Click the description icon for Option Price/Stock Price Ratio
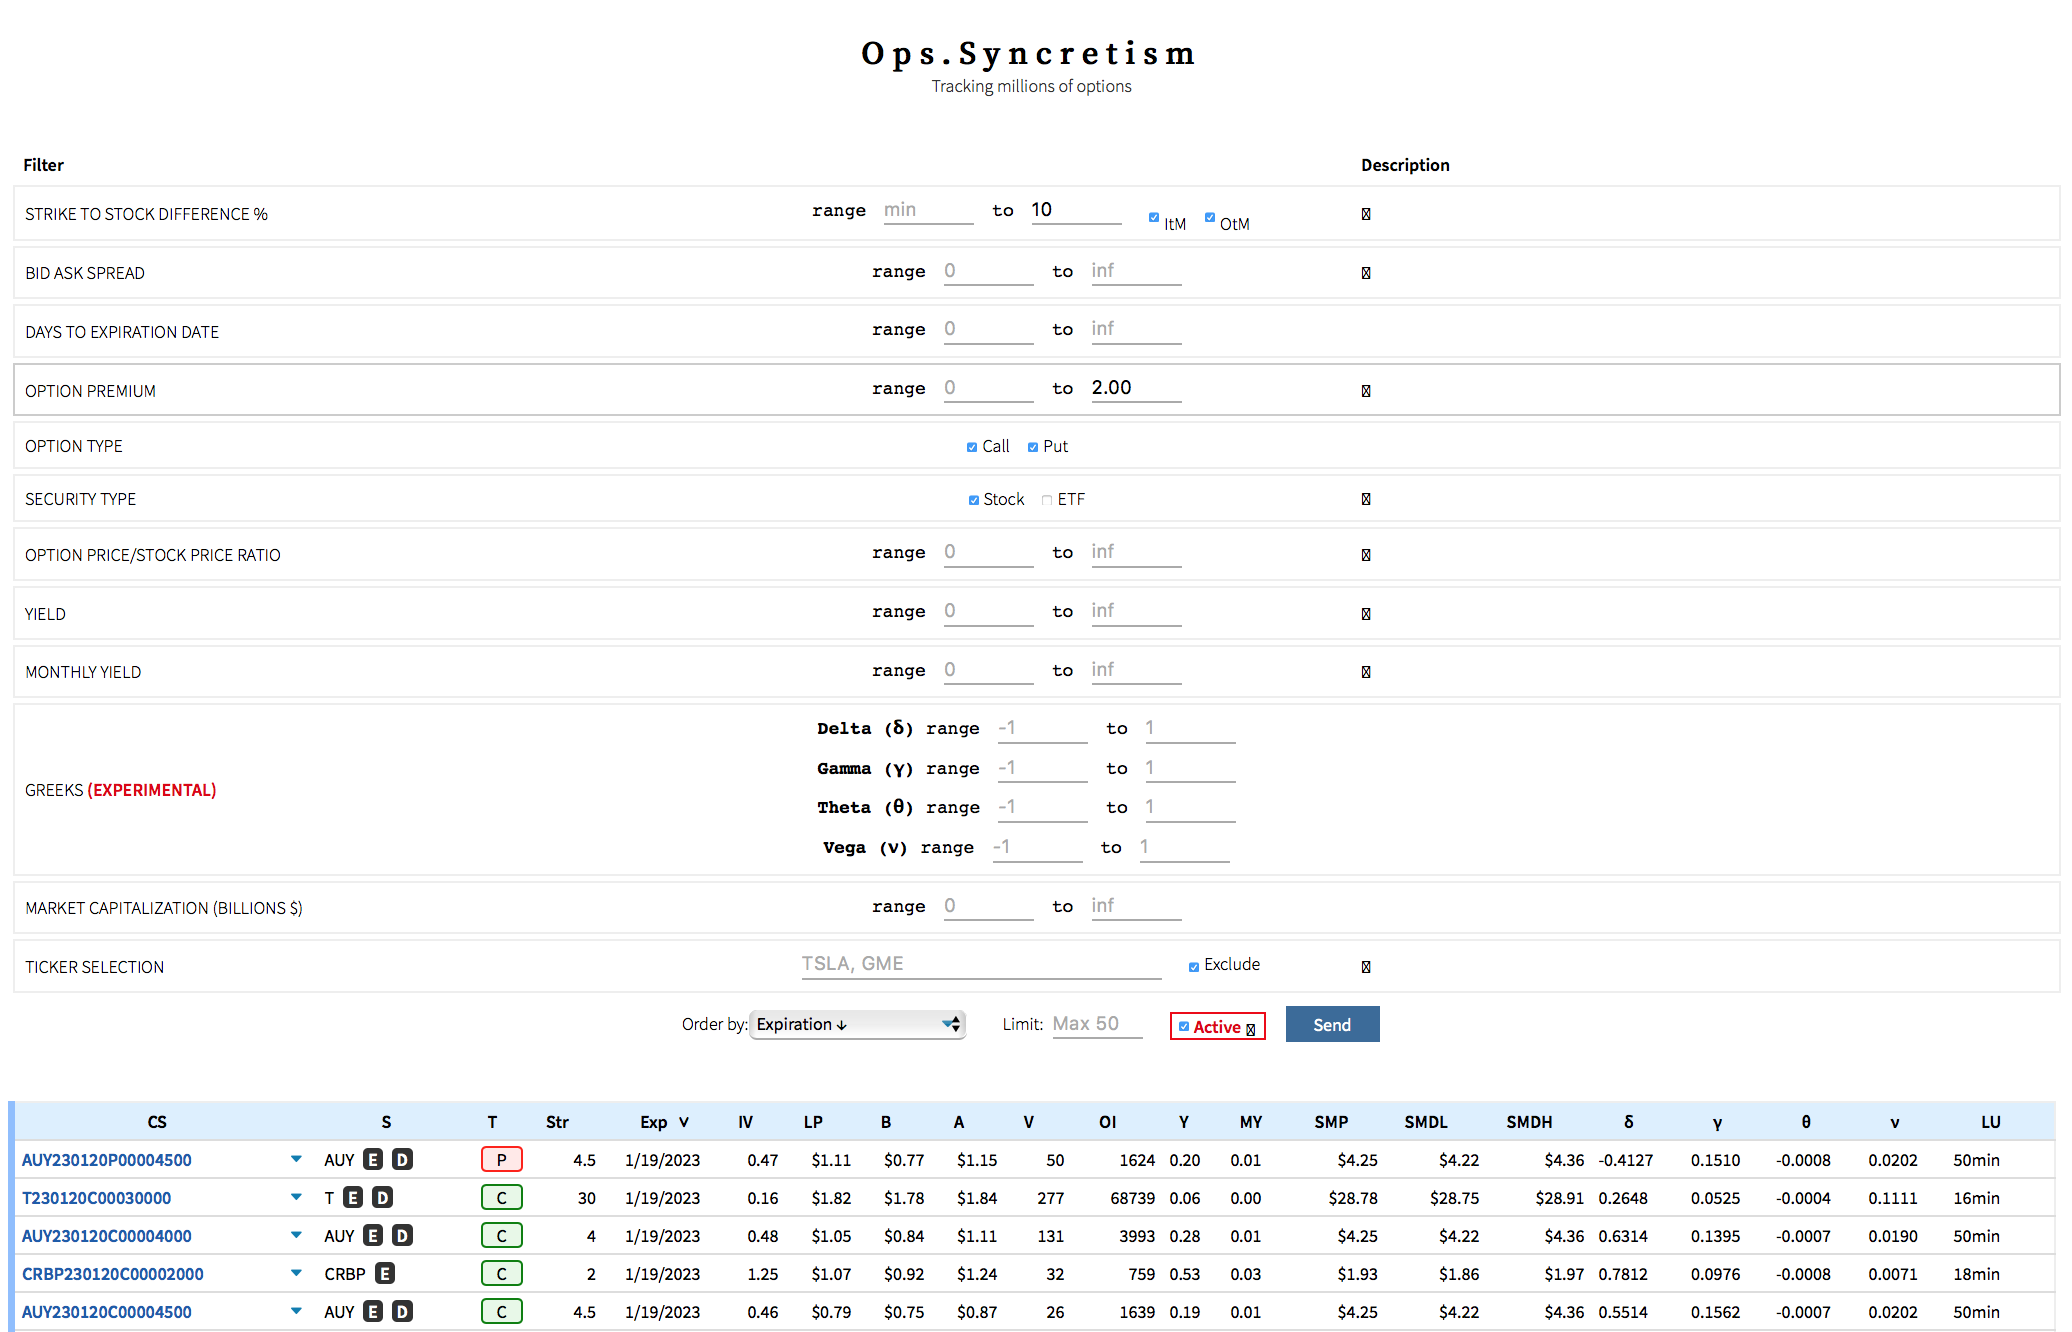 (x=1366, y=555)
